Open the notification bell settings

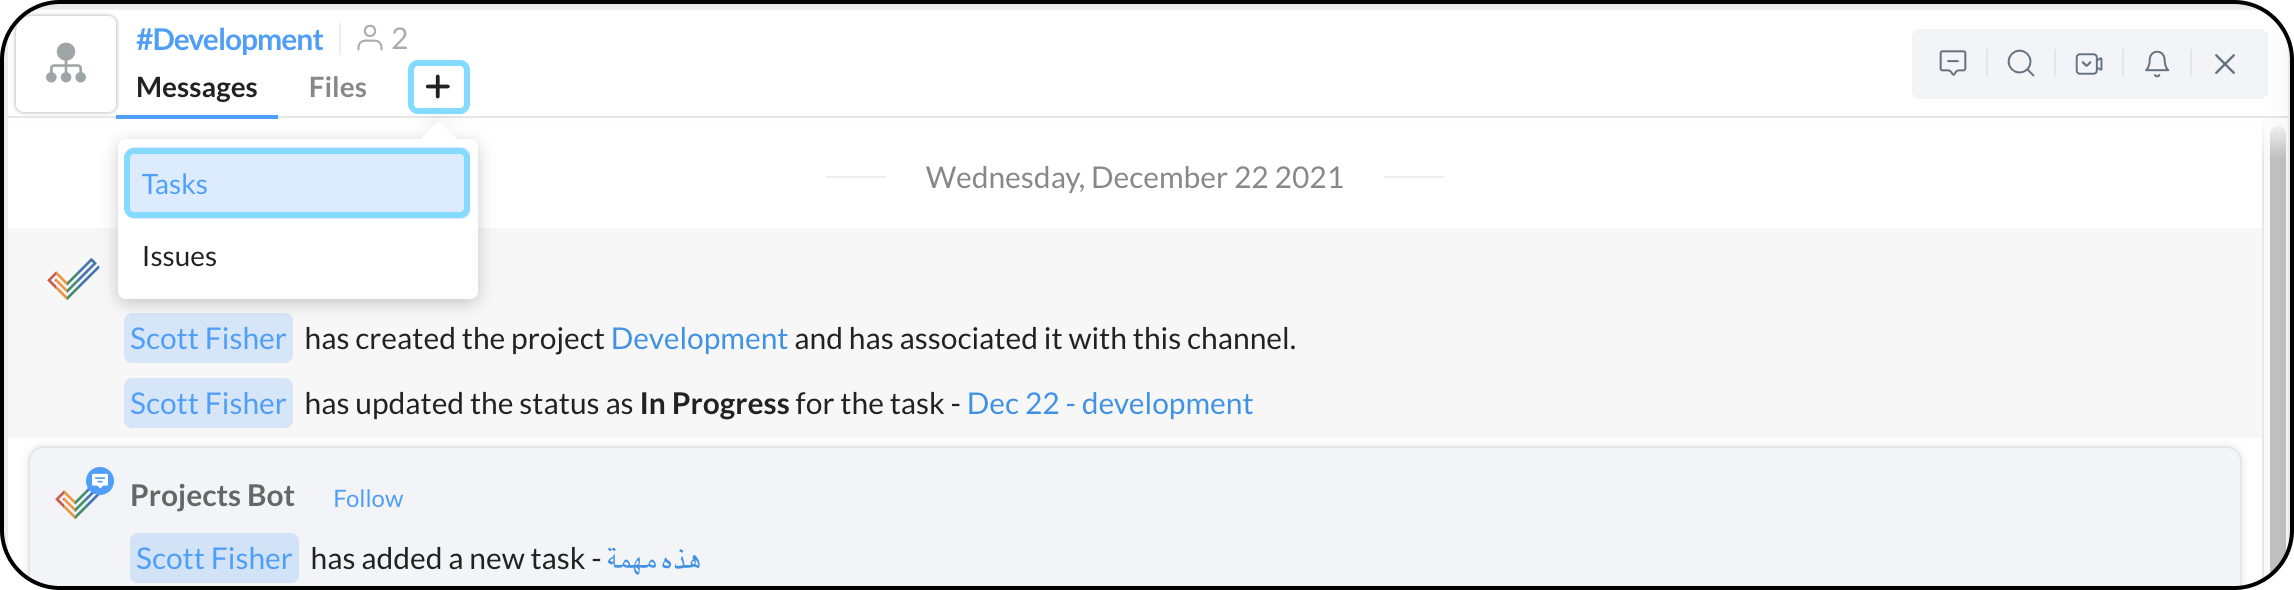(2157, 64)
